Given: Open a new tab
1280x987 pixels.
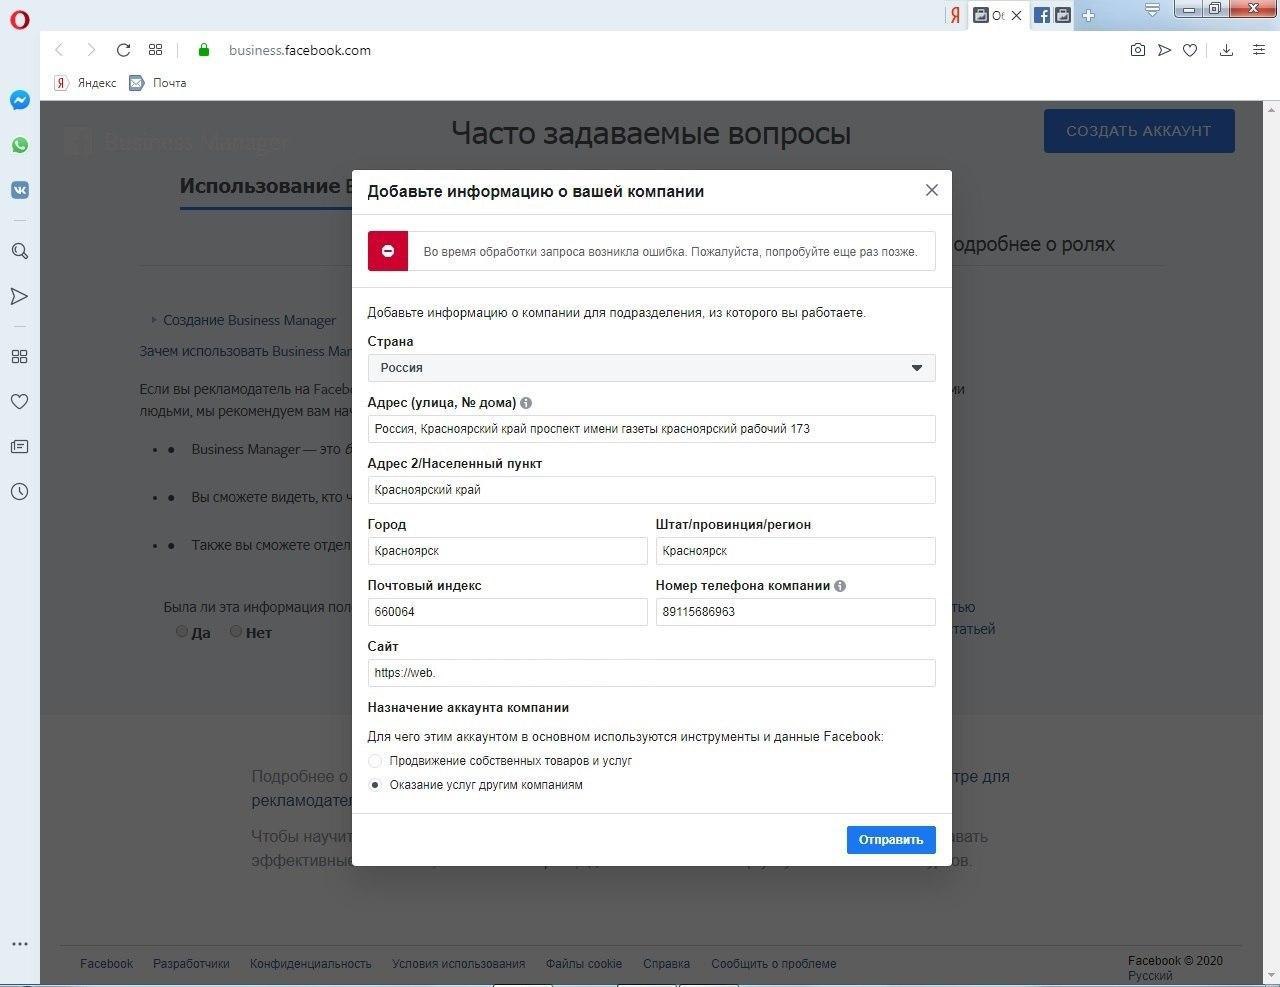Looking at the screenshot, I should point(1089,15).
